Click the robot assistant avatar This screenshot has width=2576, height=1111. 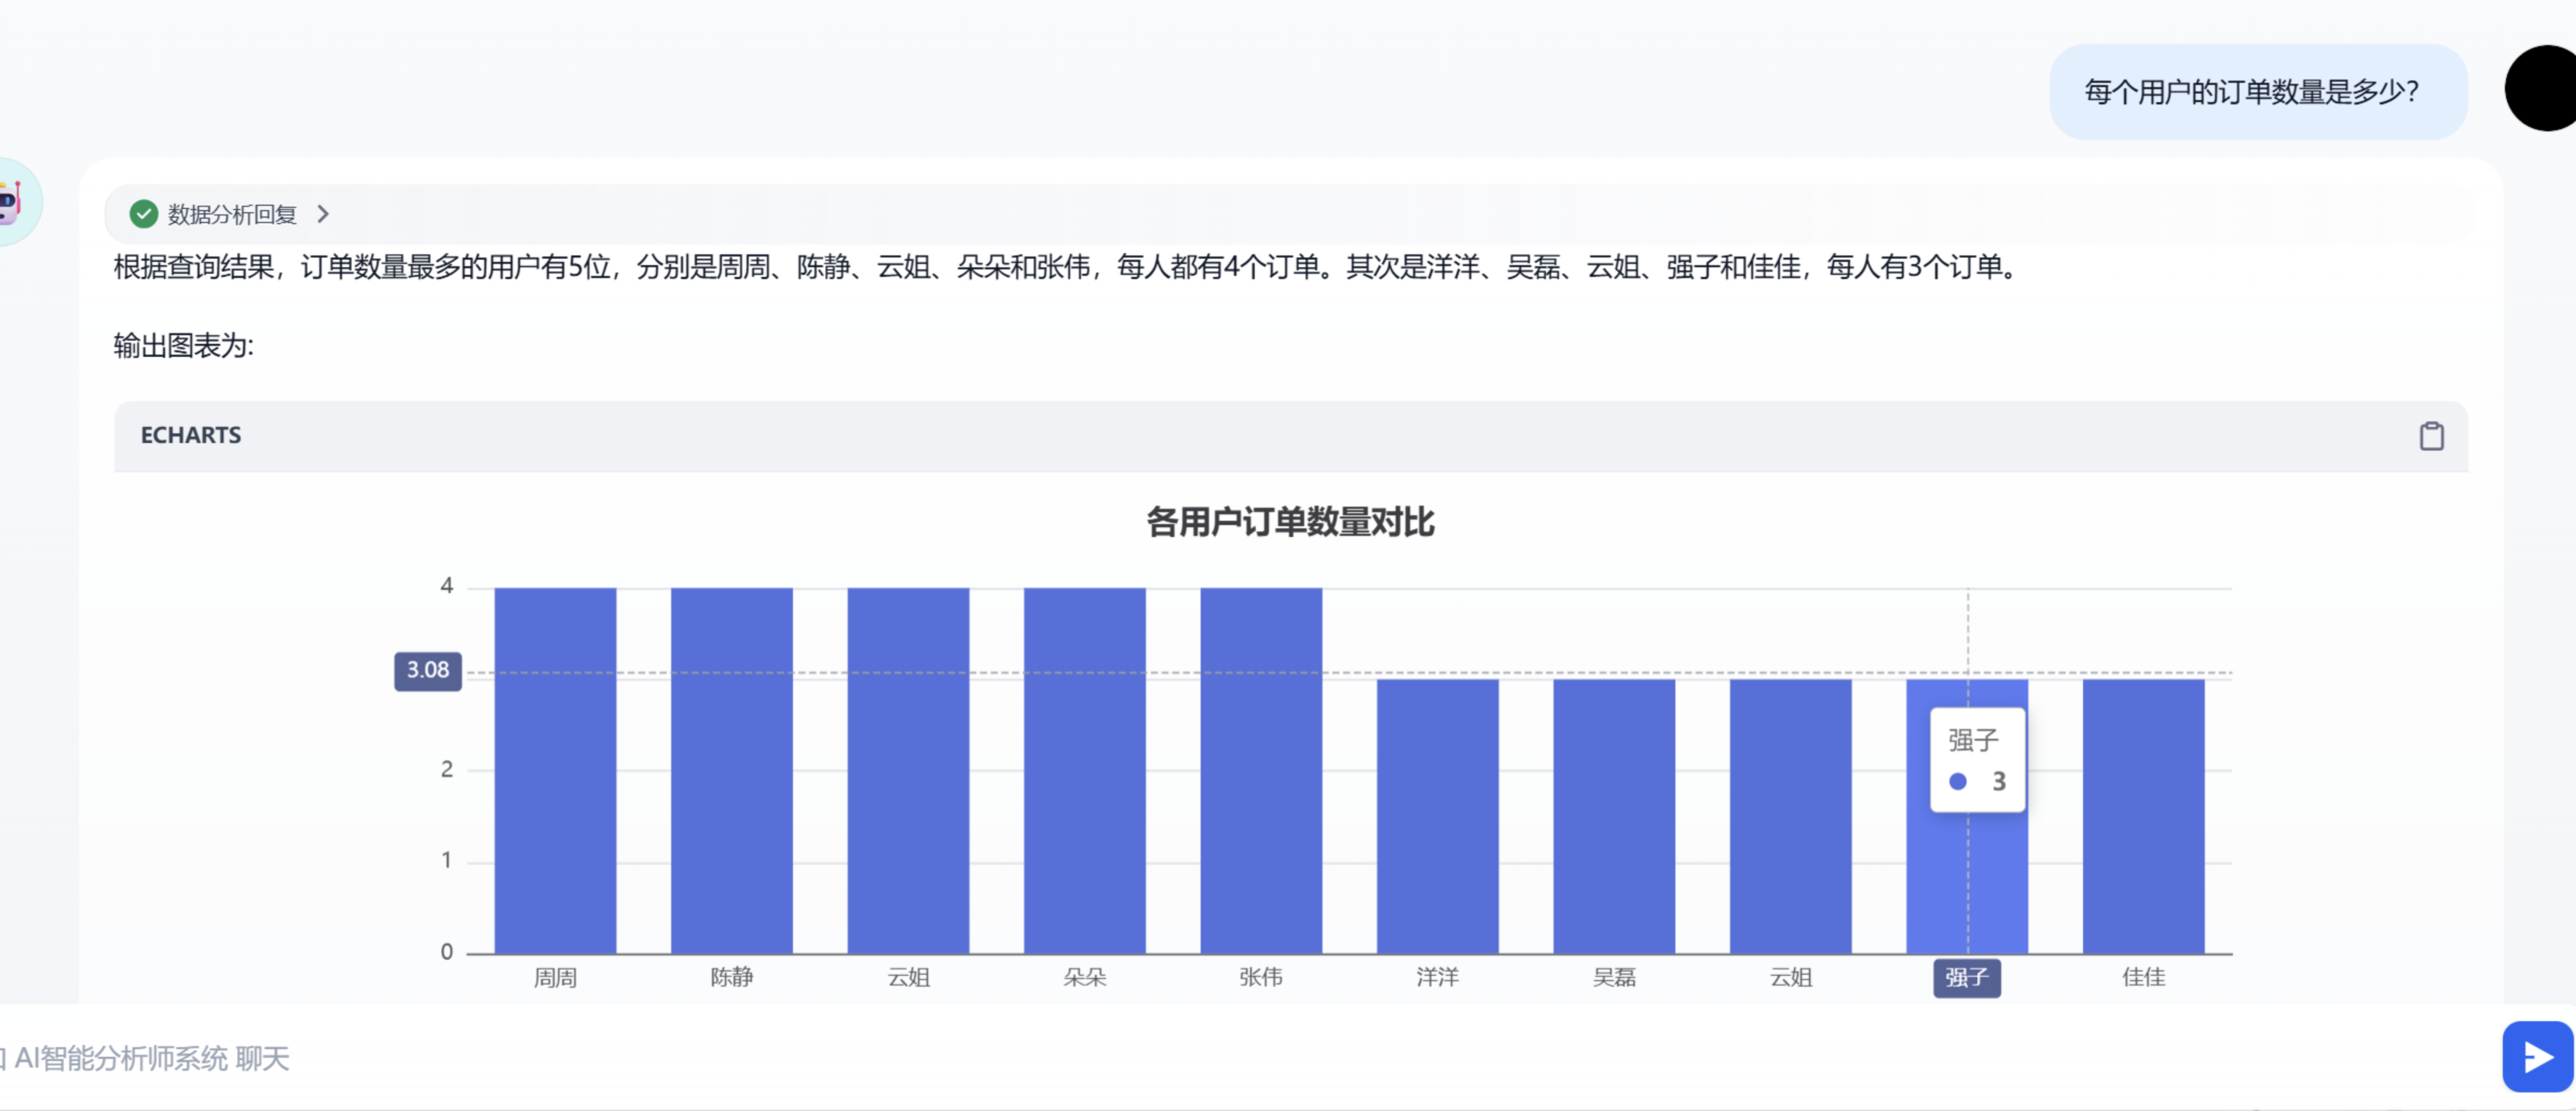click(x=15, y=201)
